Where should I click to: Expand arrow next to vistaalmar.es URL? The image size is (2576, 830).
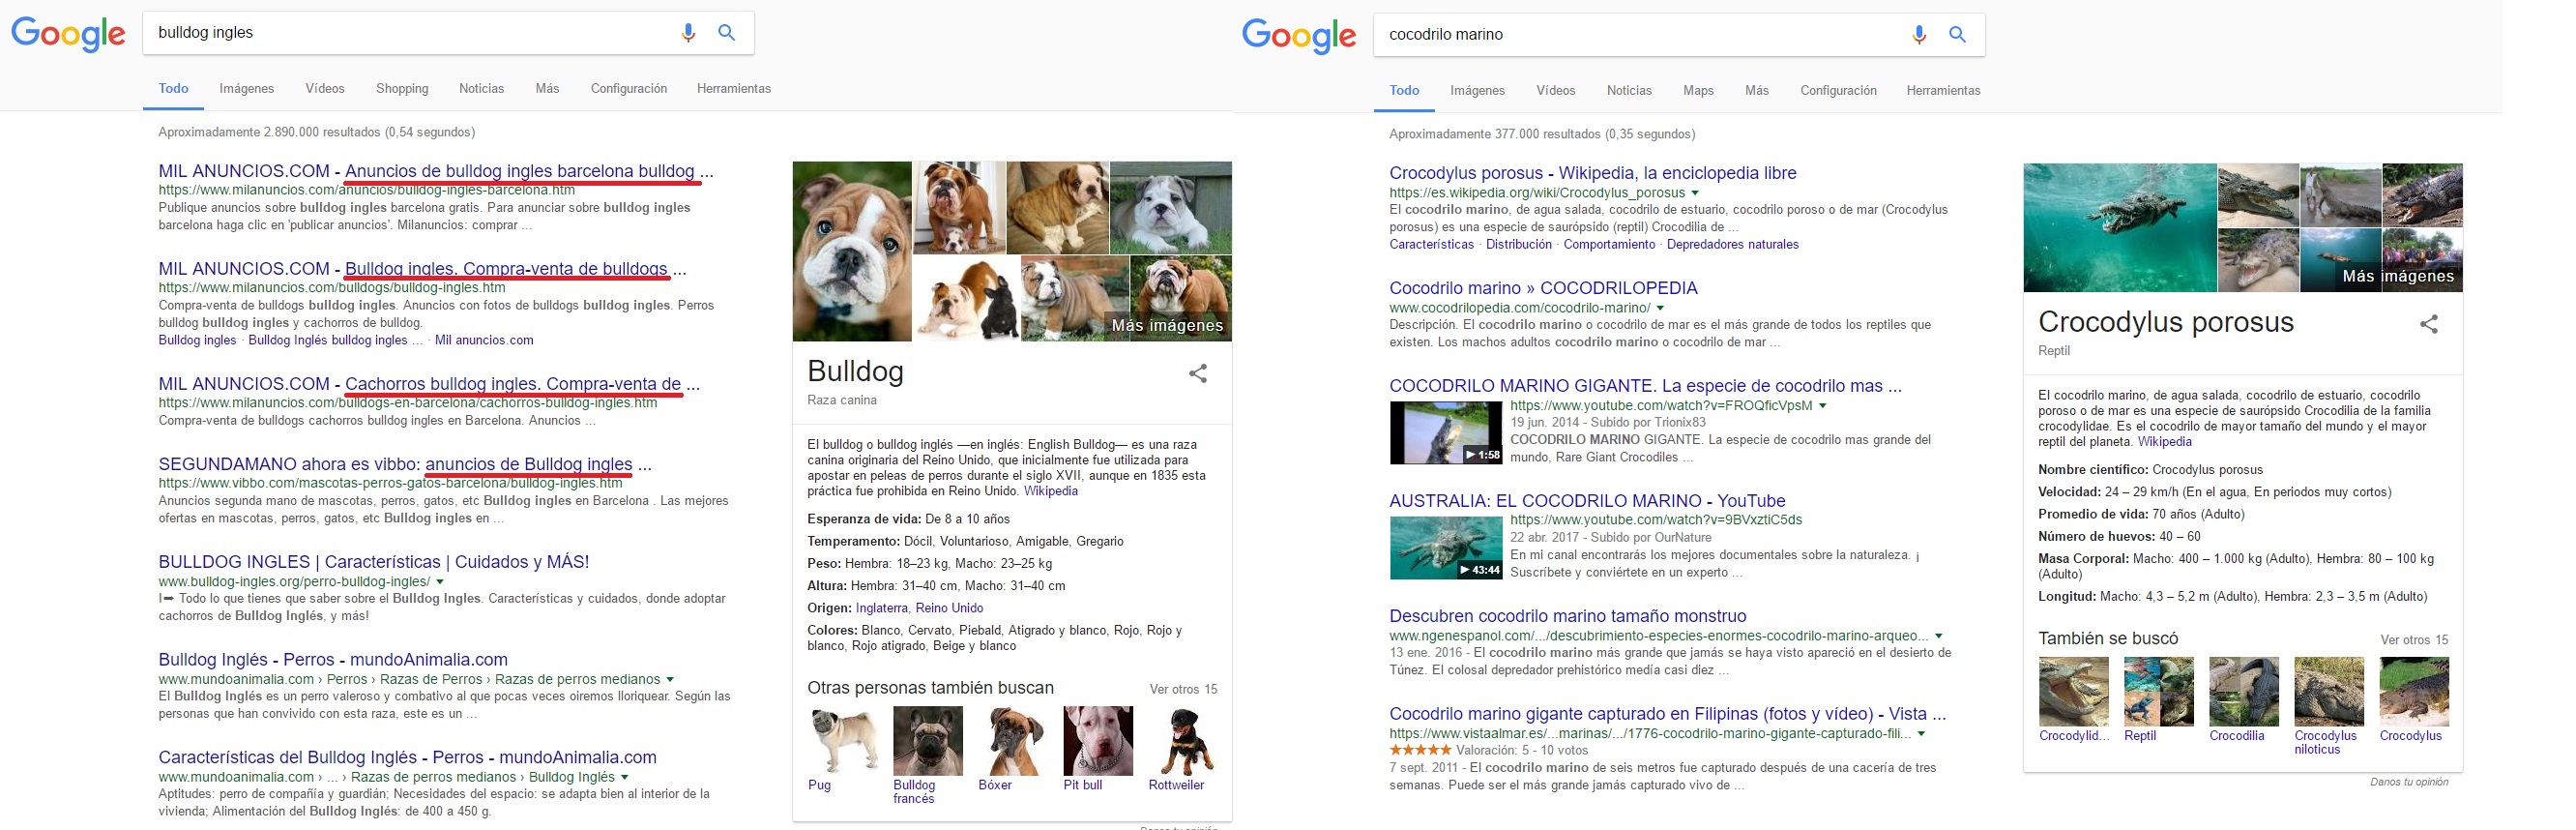(x=1921, y=734)
